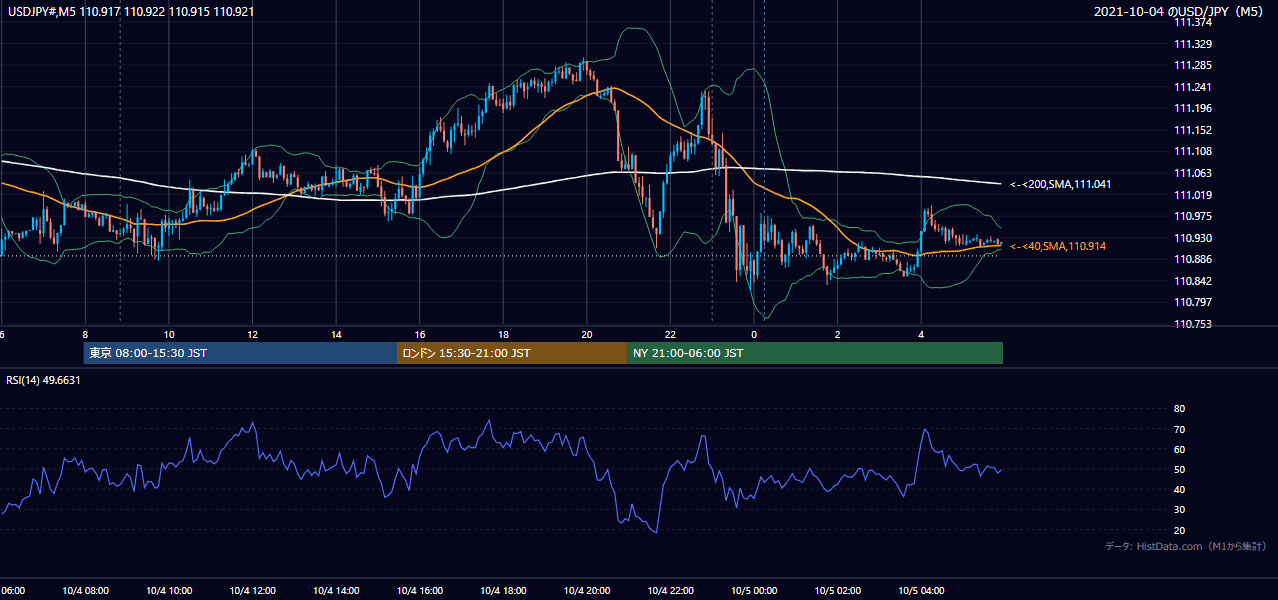Click the 10/4 20:00 bottom time label

[x=586, y=590]
